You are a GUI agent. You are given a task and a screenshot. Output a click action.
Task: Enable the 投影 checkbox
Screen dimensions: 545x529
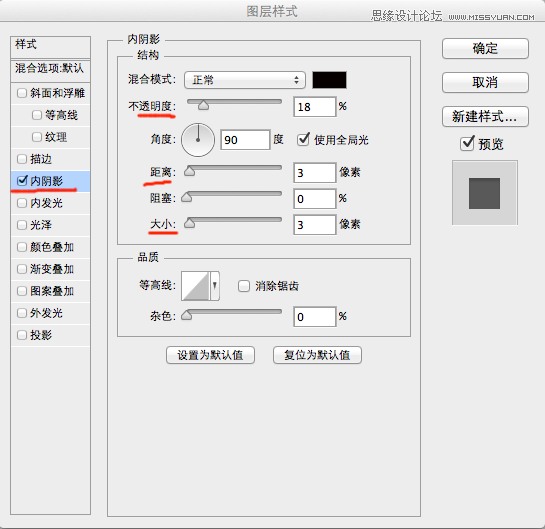click(x=22, y=335)
